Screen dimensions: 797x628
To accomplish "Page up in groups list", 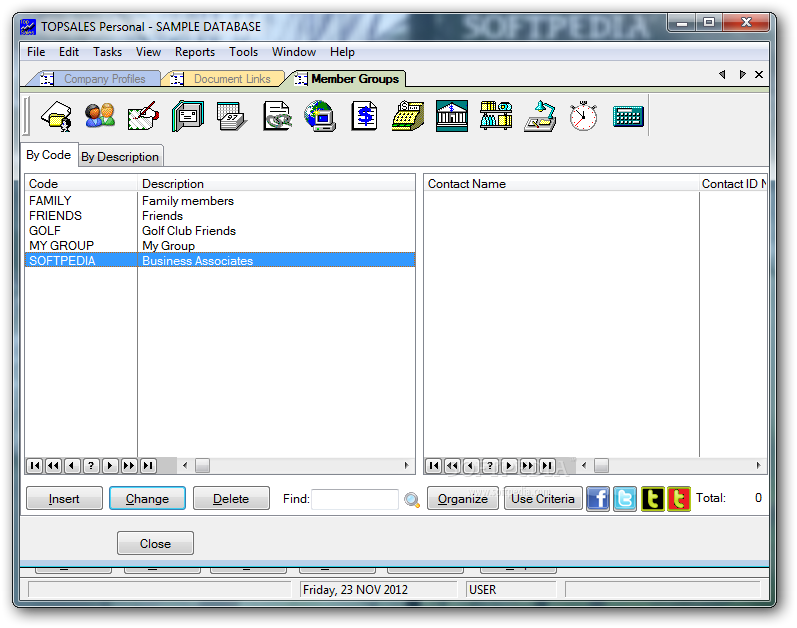I will coord(53,465).
